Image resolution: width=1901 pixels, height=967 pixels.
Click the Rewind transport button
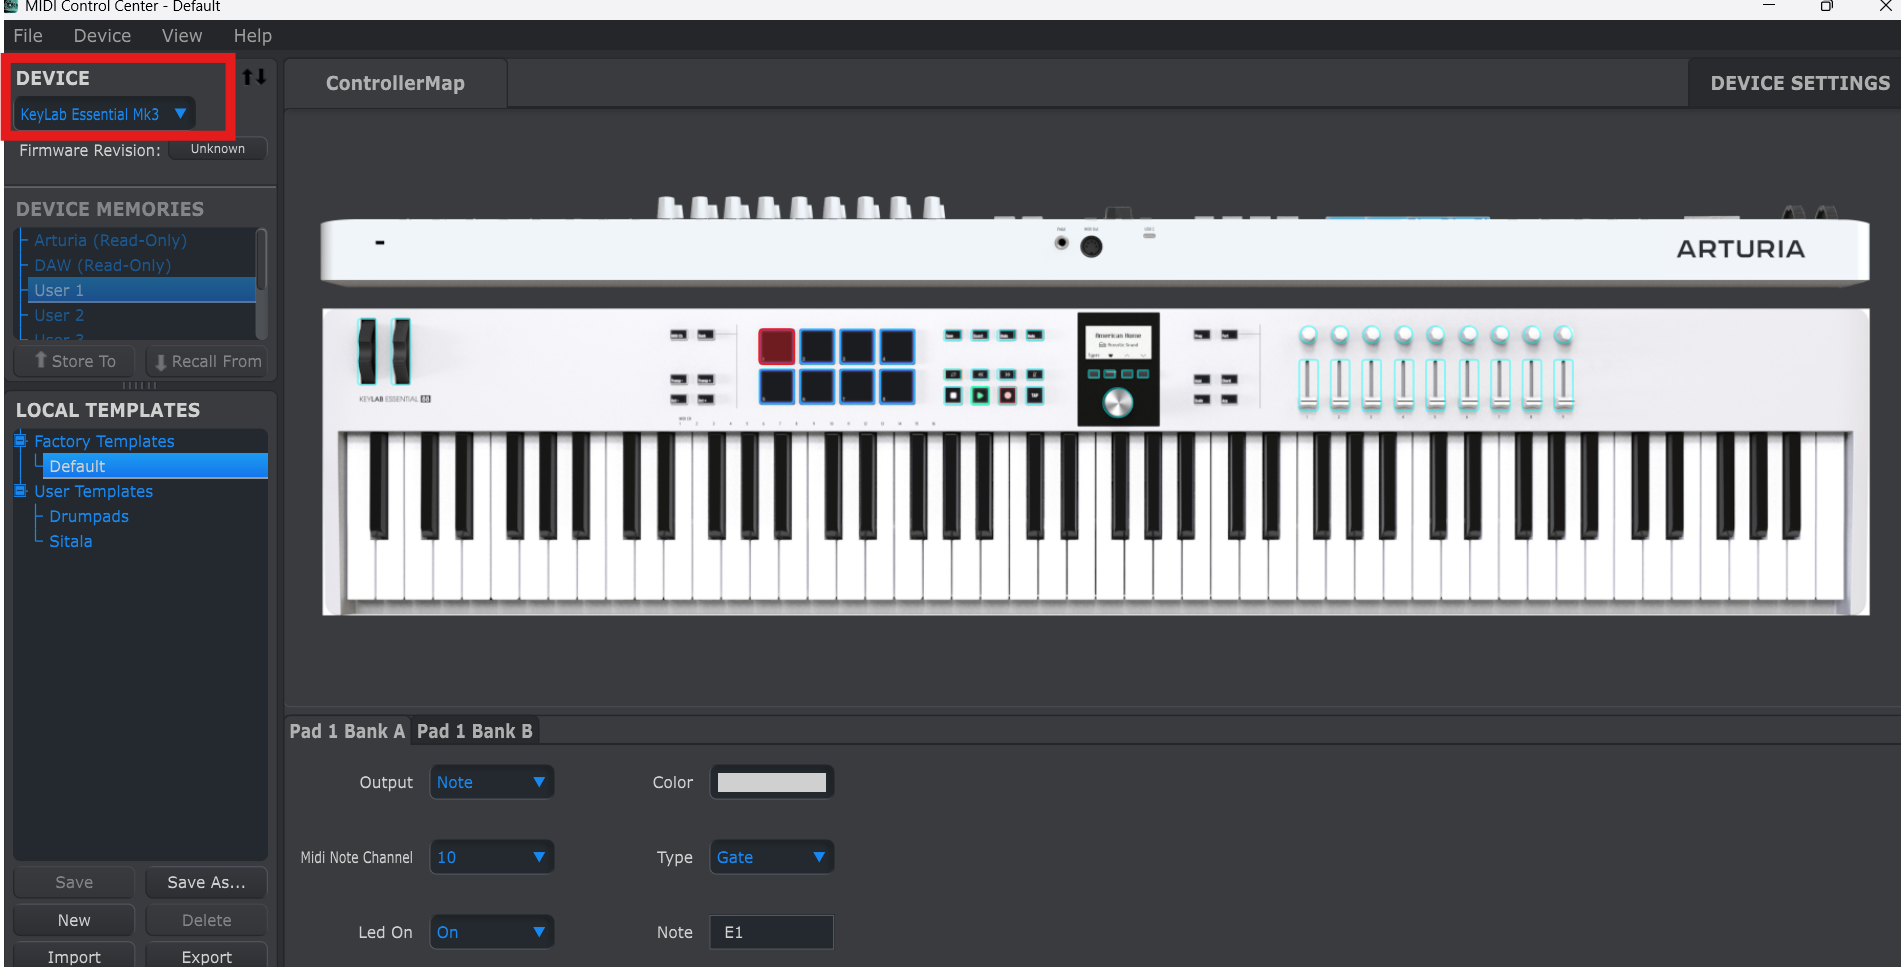click(980, 375)
